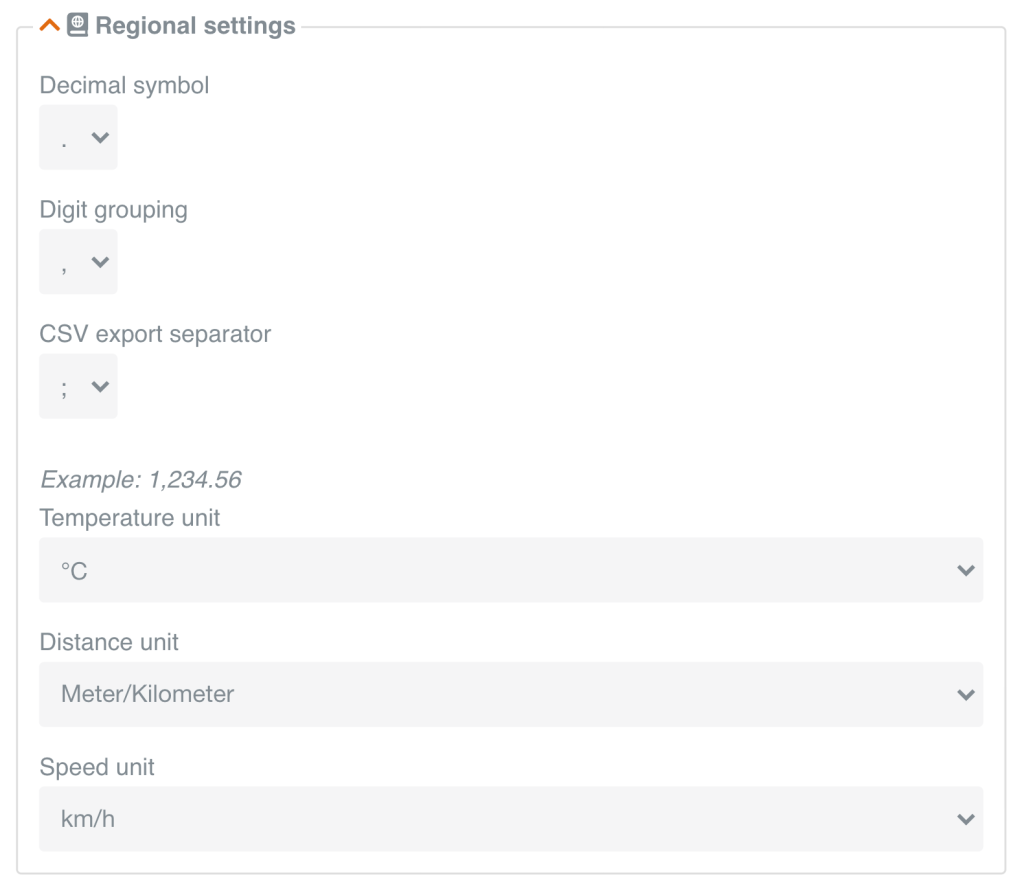Click the Meter/Kilometer value in Distance unit
The width and height of the screenshot is (1024, 891).
coord(148,694)
